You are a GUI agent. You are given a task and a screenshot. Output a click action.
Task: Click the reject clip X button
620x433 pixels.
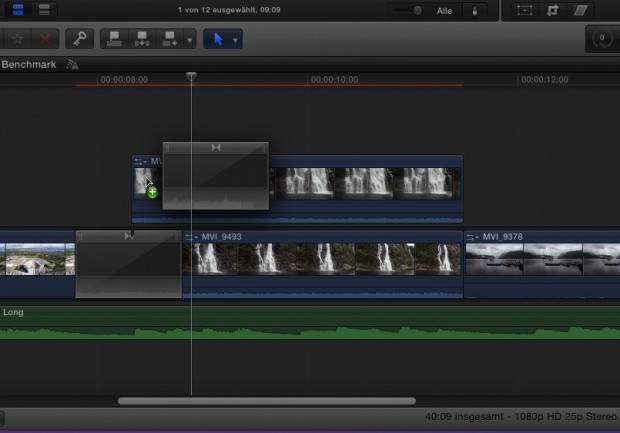click(45, 39)
